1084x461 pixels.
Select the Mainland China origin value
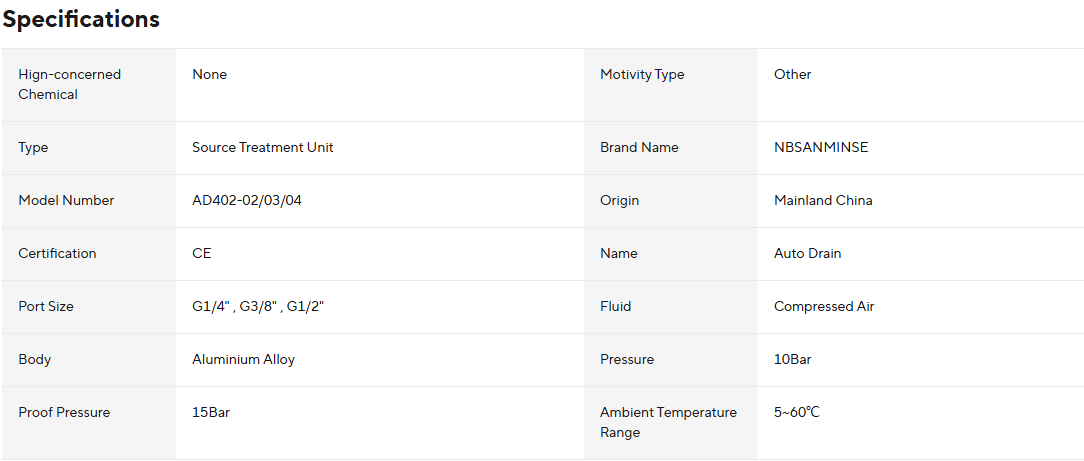coord(822,200)
